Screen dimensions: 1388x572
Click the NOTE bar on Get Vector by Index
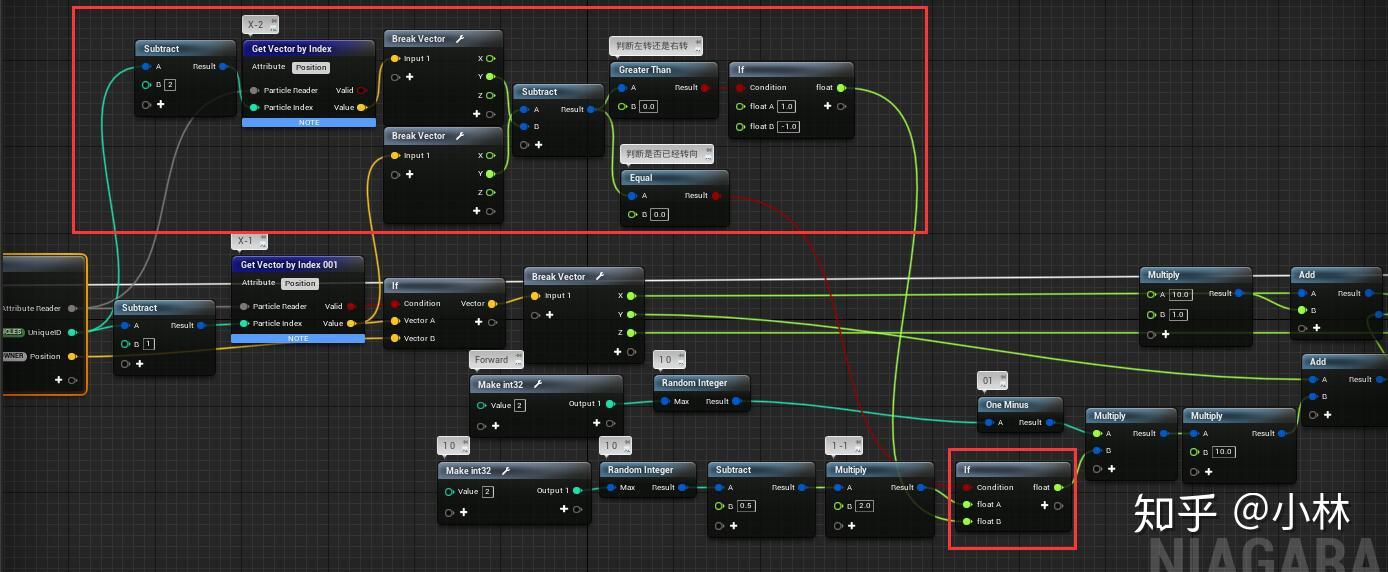(309, 122)
